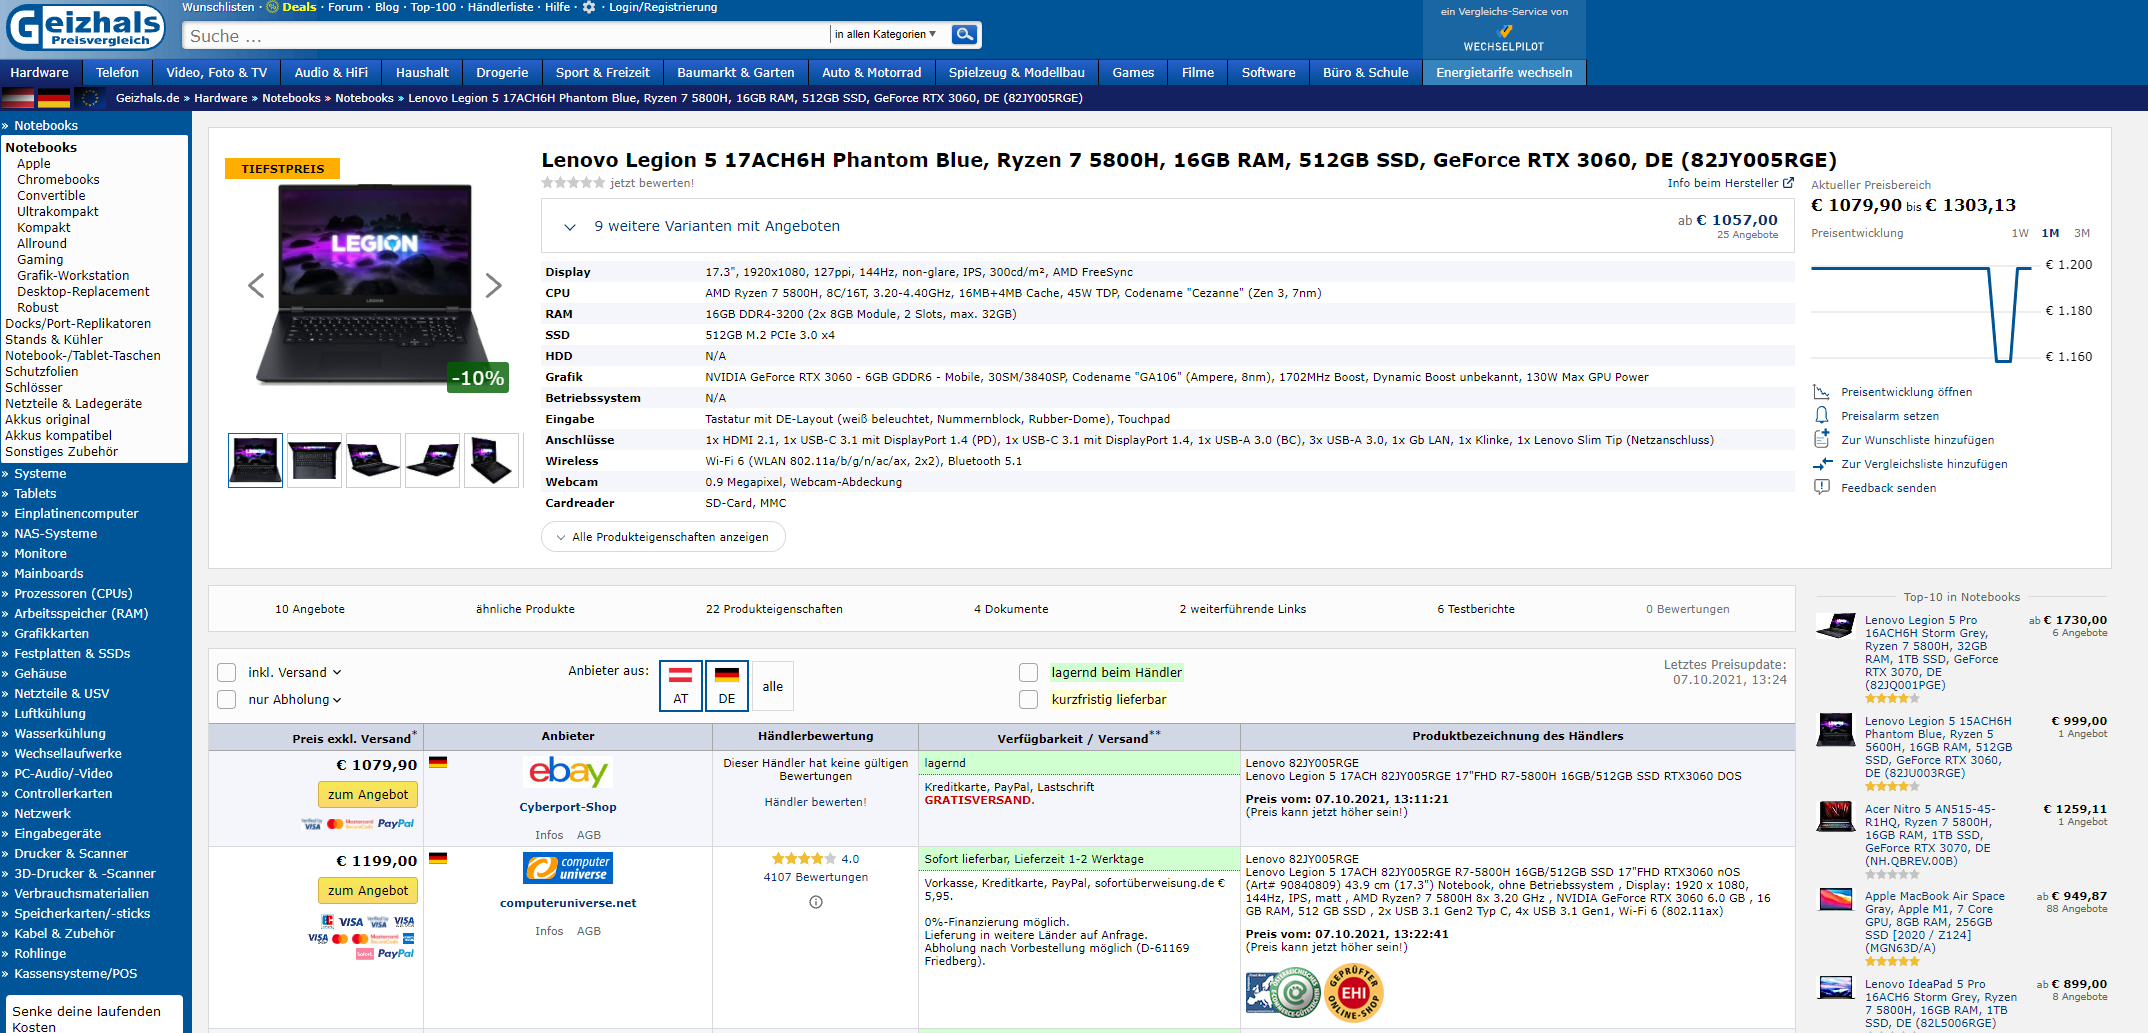Enable the nur Abholung checkbox
Image resolution: width=2148 pixels, height=1033 pixels.
click(x=227, y=699)
